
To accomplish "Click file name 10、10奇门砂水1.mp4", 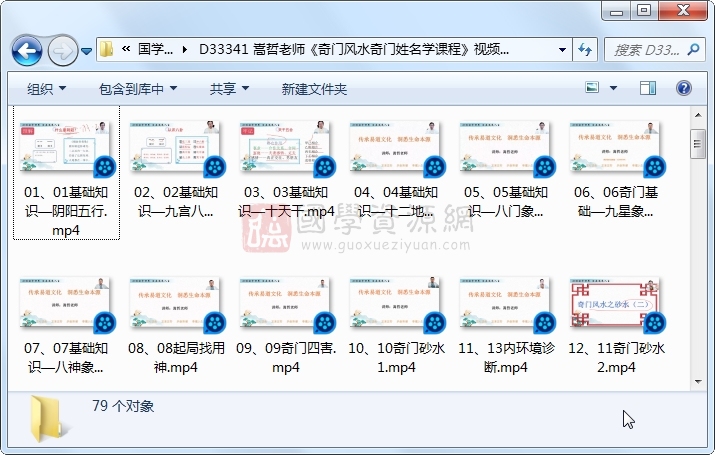I will pos(396,357).
